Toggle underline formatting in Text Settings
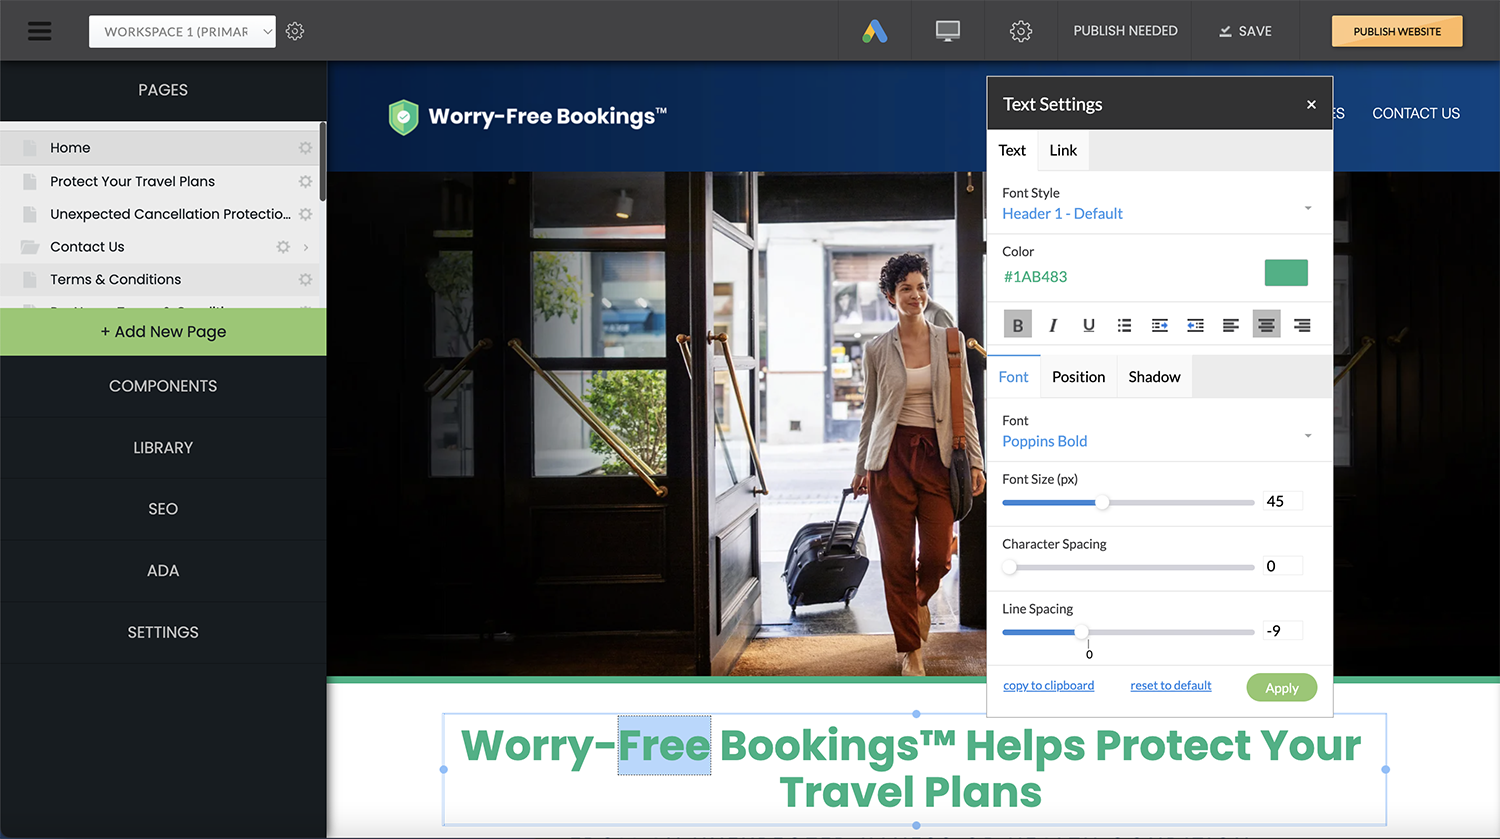This screenshot has height=839, width=1500. pyautogui.click(x=1088, y=325)
